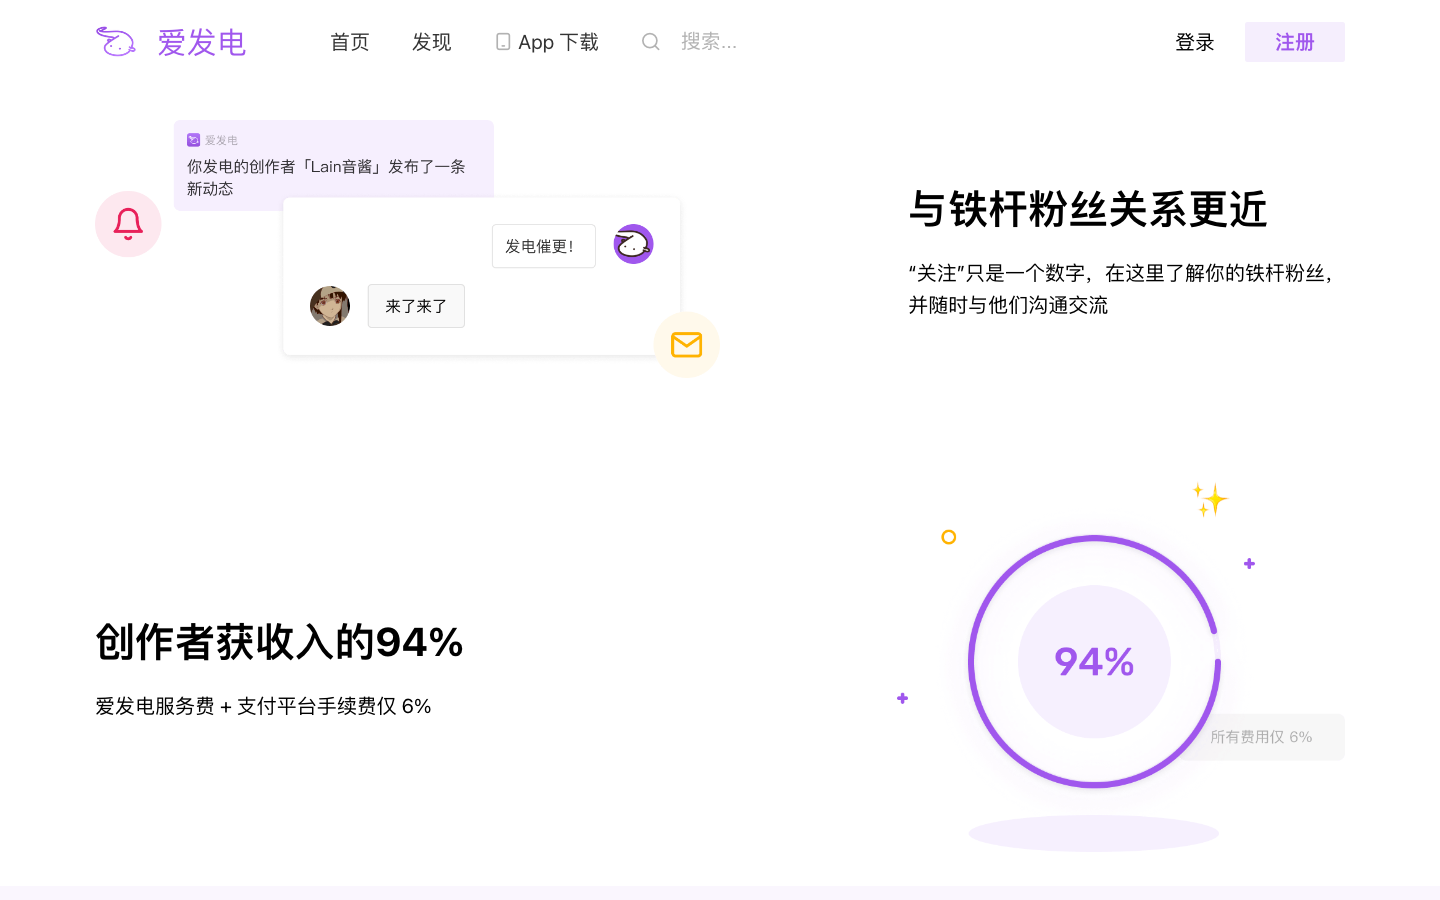The width and height of the screenshot is (1440, 900).
Task: Click the yellow envelope message icon
Action: tap(686, 345)
